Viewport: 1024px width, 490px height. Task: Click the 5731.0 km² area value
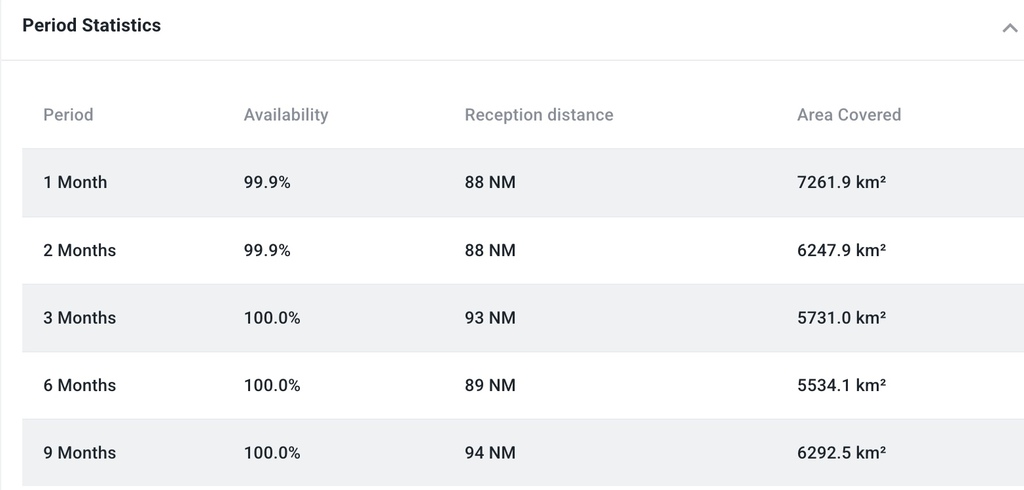click(841, 318)
